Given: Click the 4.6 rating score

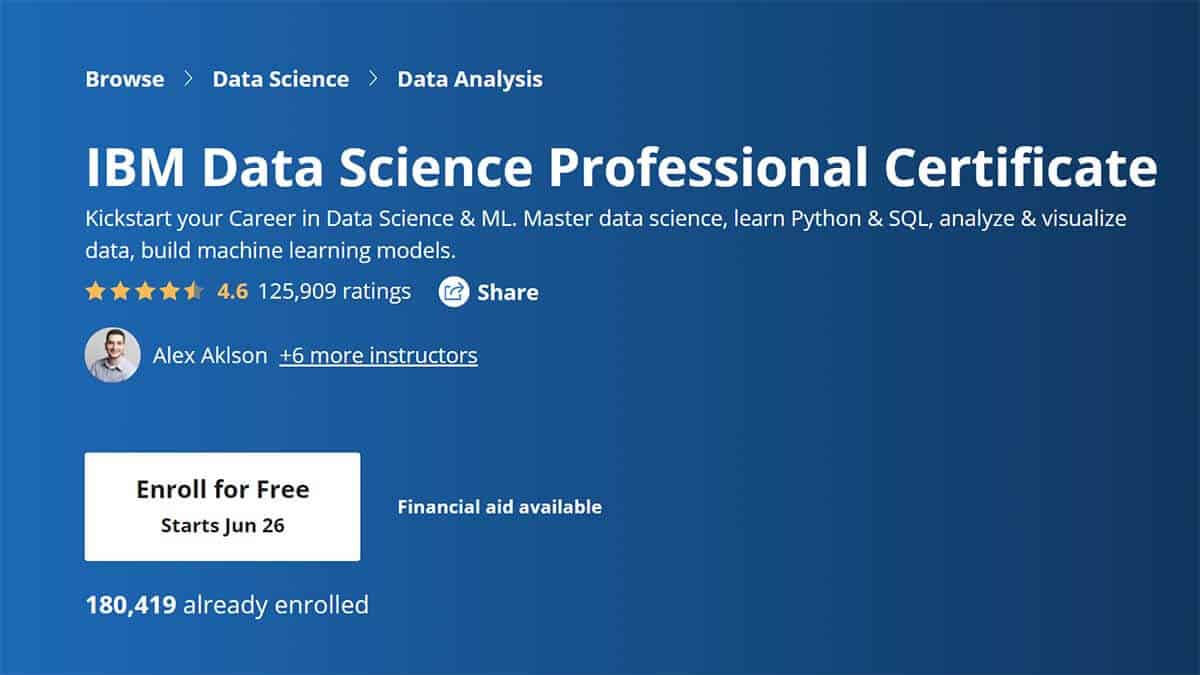Looking at the screenshot, I should pyautogui.click(x=232, y=291).
